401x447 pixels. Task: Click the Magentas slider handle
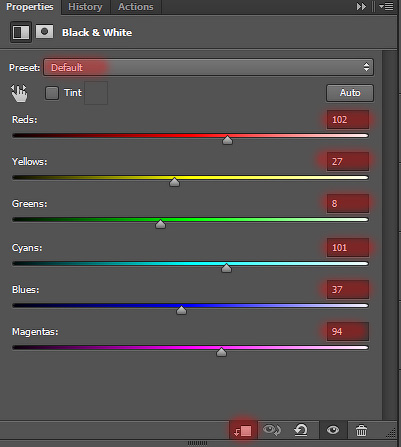(x=221, y=352)
